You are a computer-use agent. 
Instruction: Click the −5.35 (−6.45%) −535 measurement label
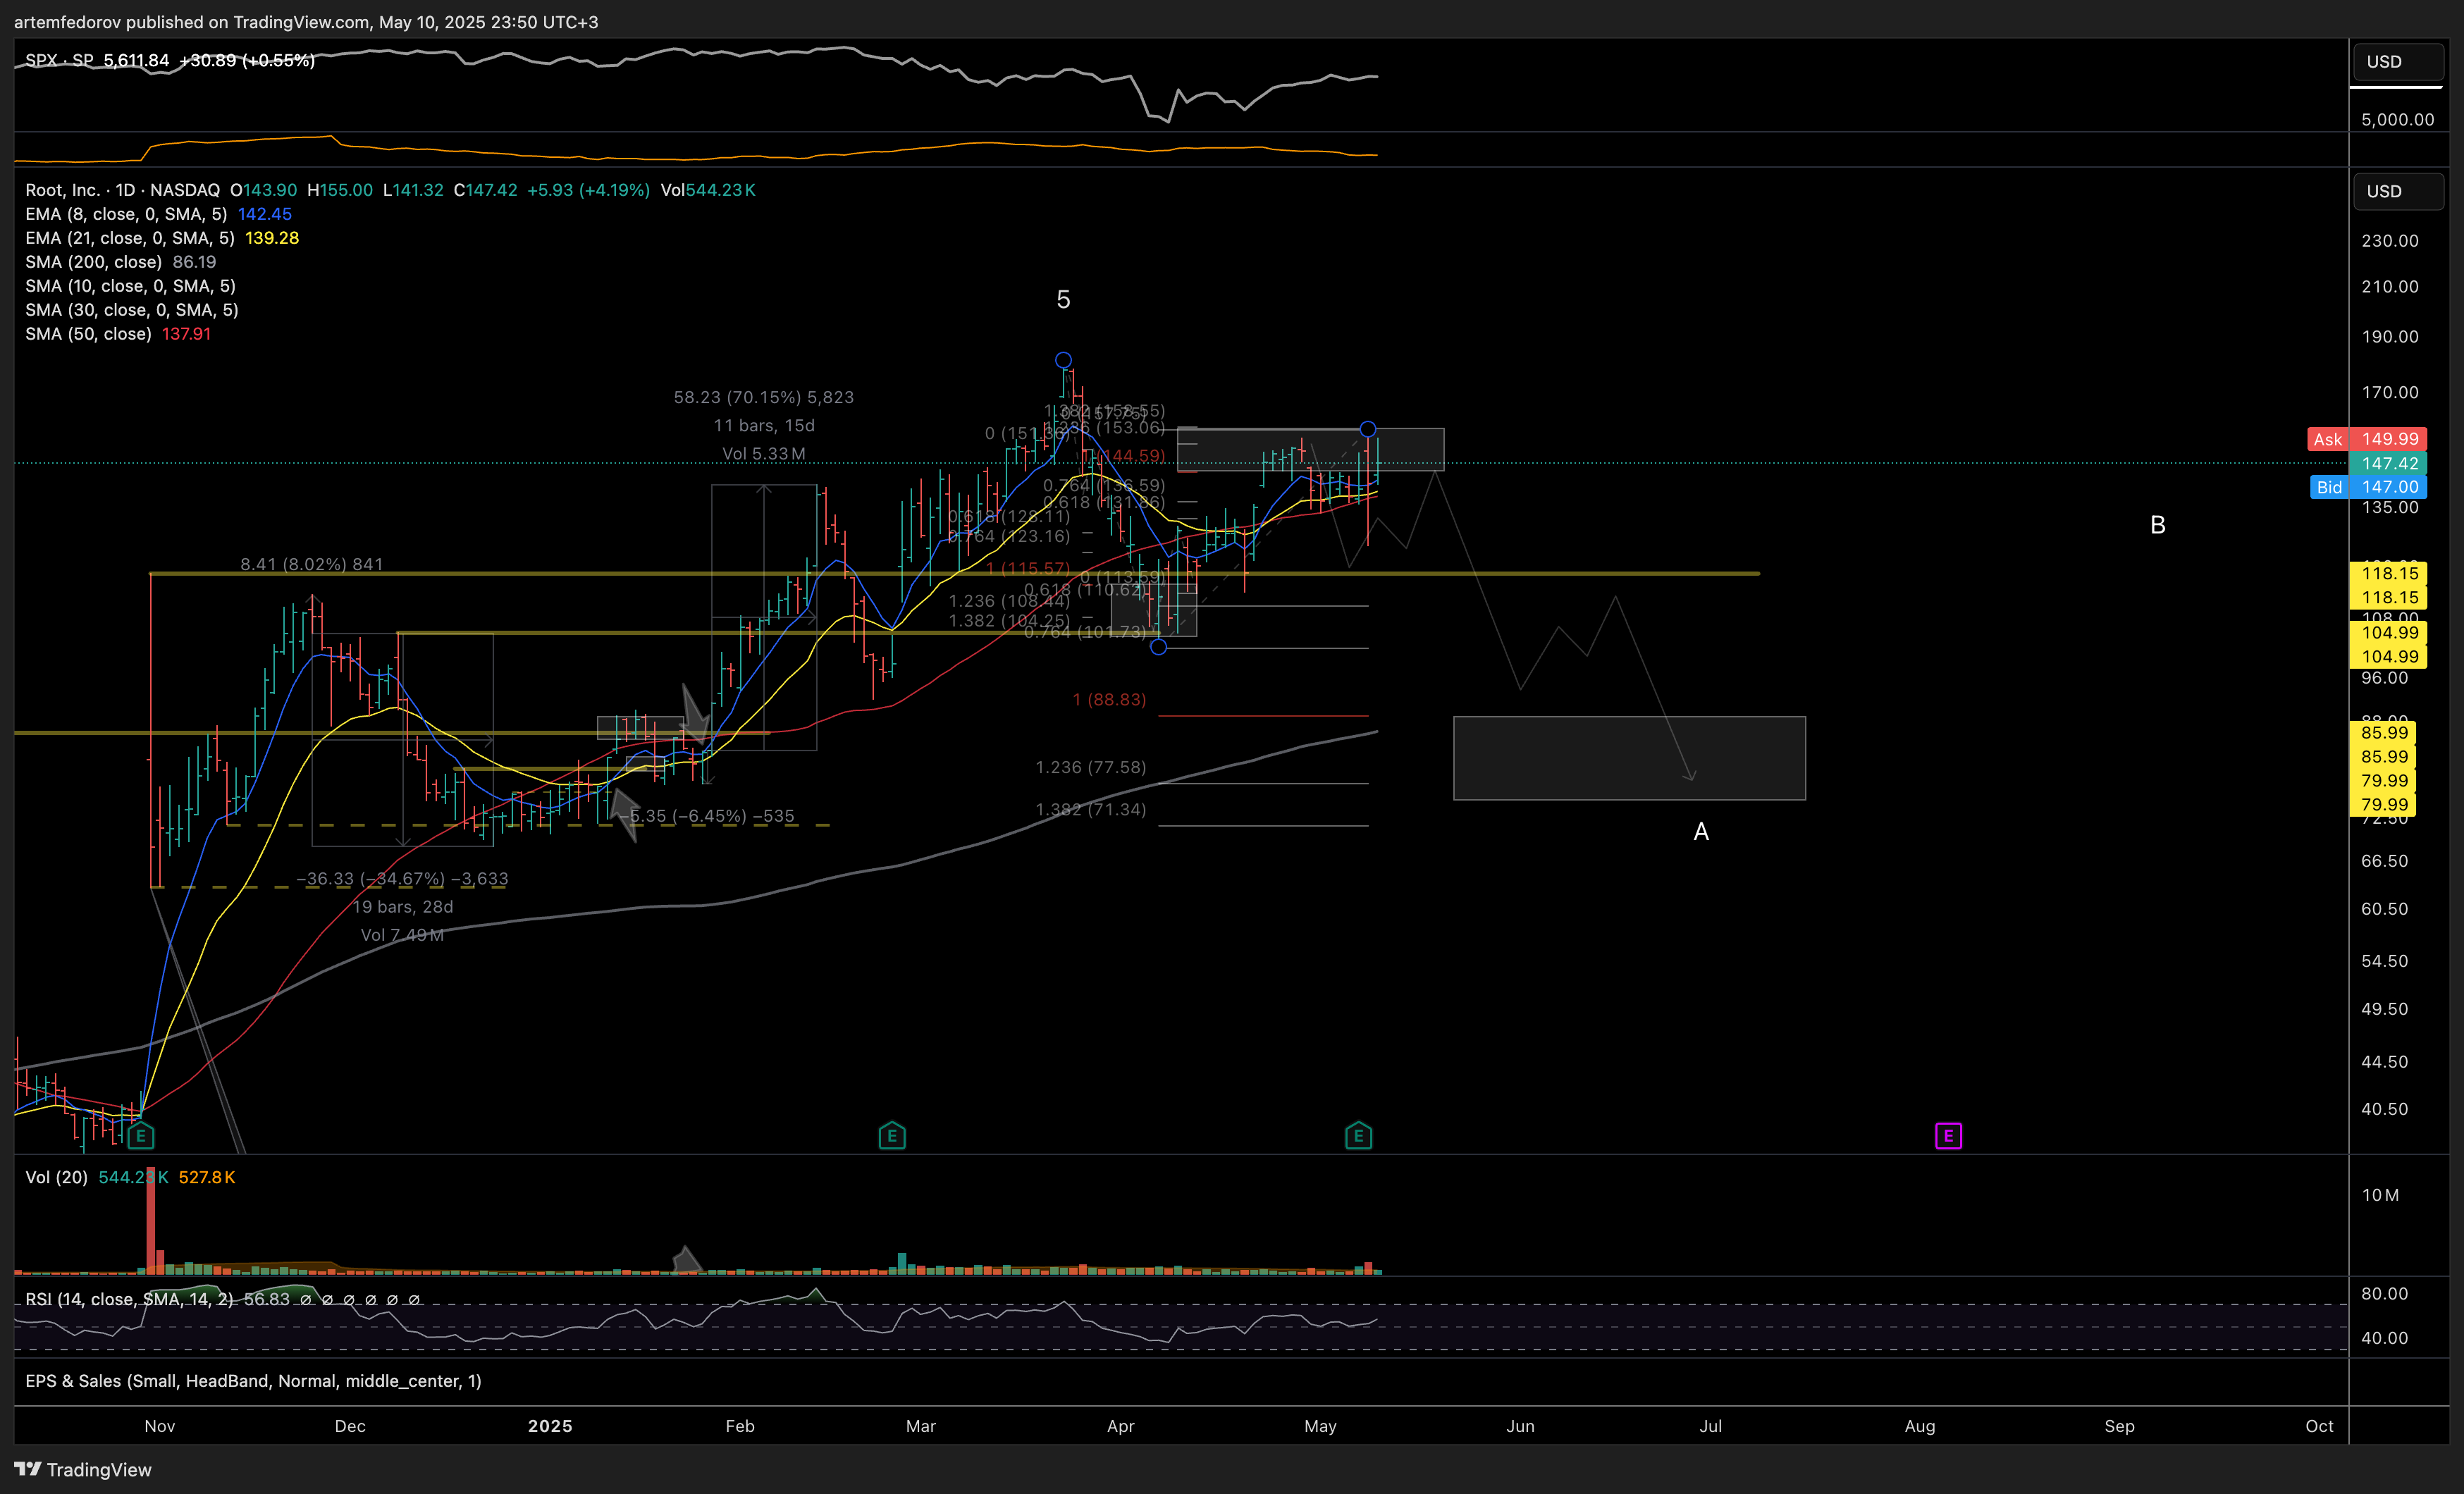coord(706,816)
